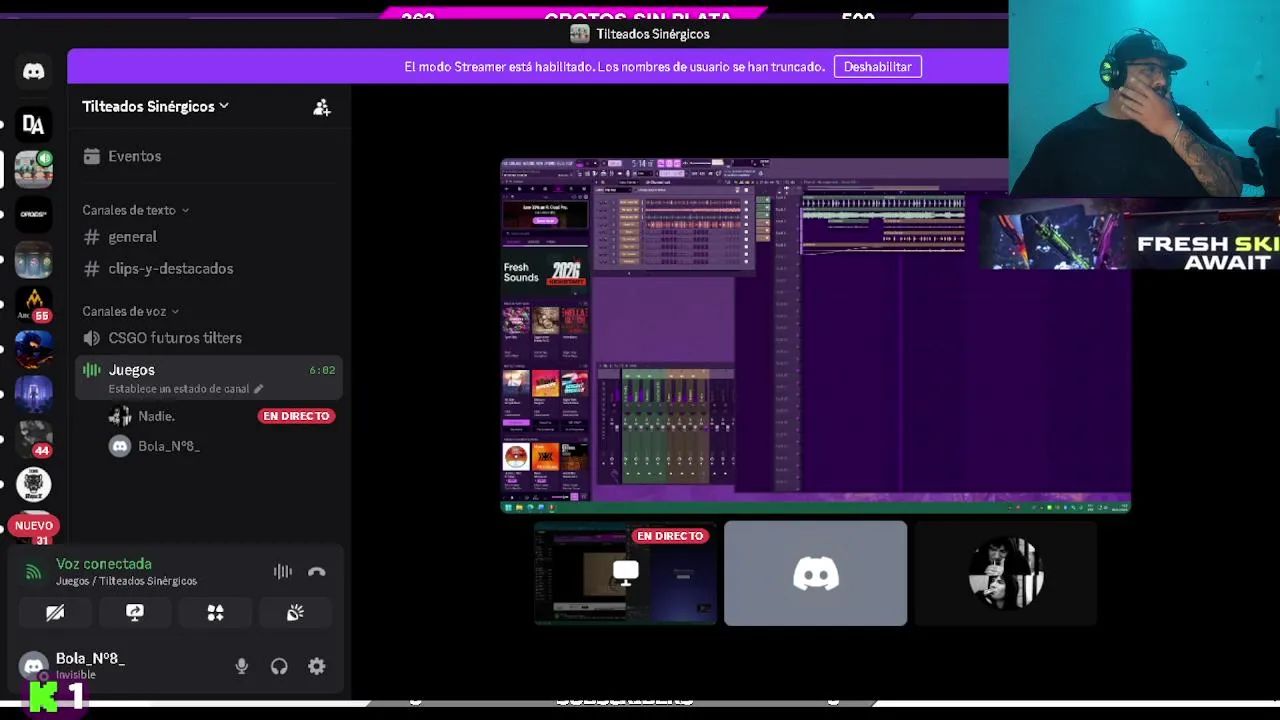Screen dimensions: 1280x720
Task: Open user settings gear
Action: point(317,666)
